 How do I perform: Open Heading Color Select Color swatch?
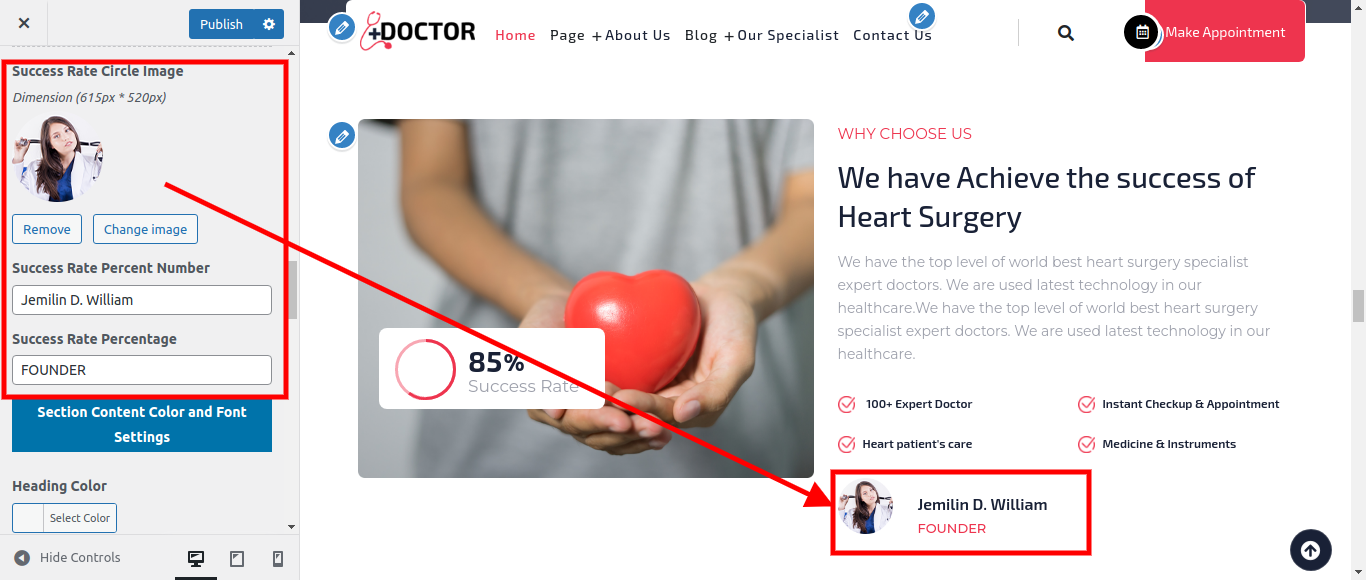coord(64,518)
